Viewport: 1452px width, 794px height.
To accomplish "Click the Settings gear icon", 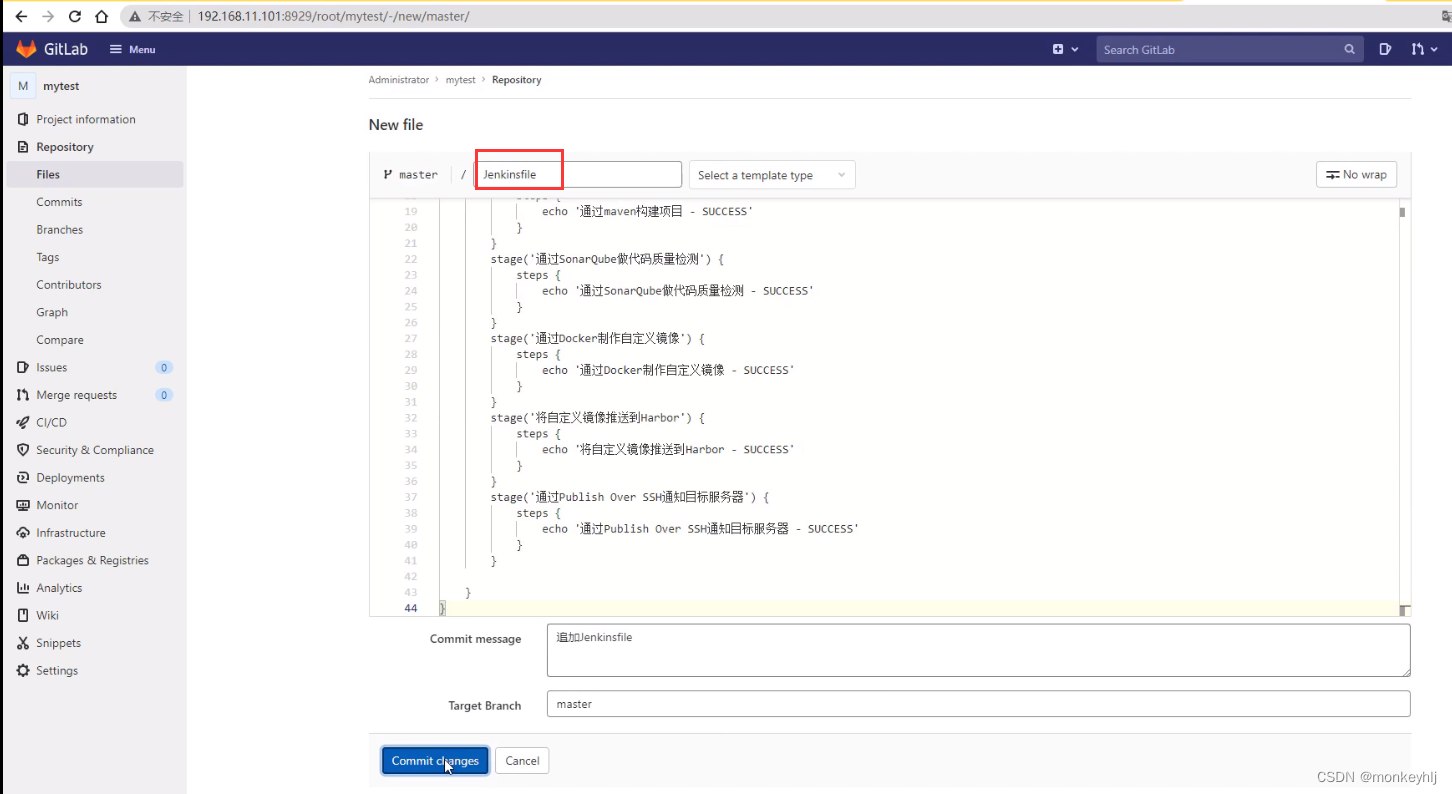I will click(x=23, y=671).
